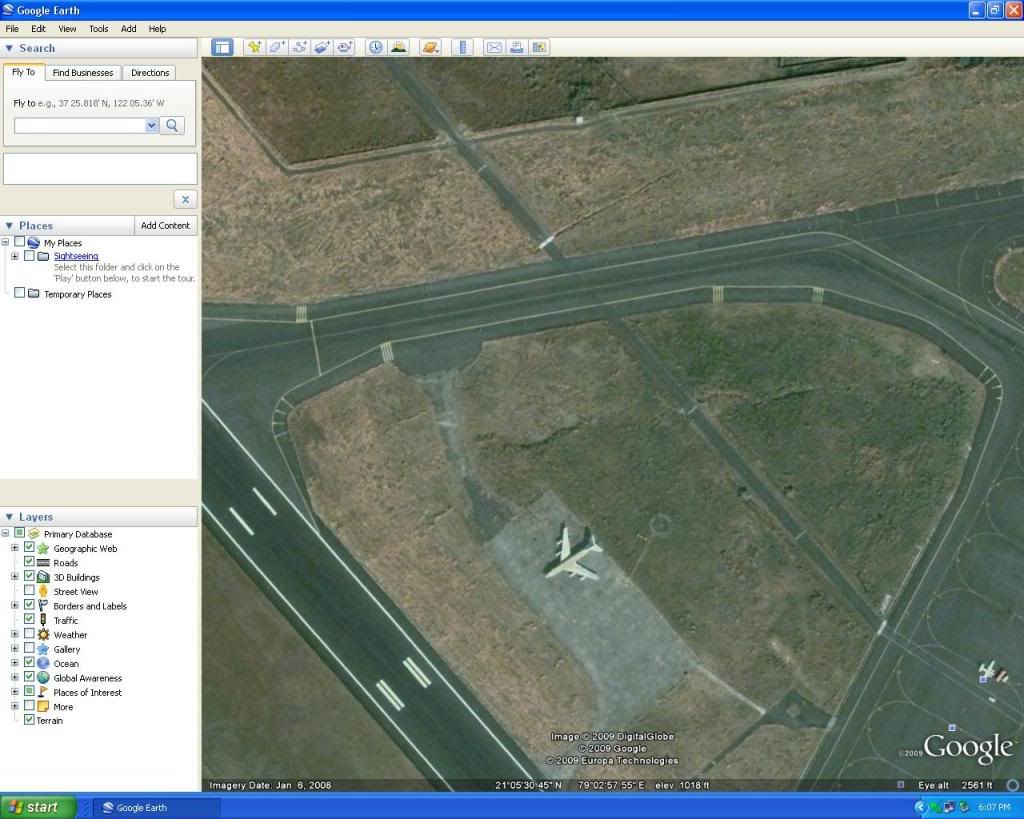This screenshot has height=819, width=1024.
Task: Expand the More layer tree node
Action: tap(14, 706)
